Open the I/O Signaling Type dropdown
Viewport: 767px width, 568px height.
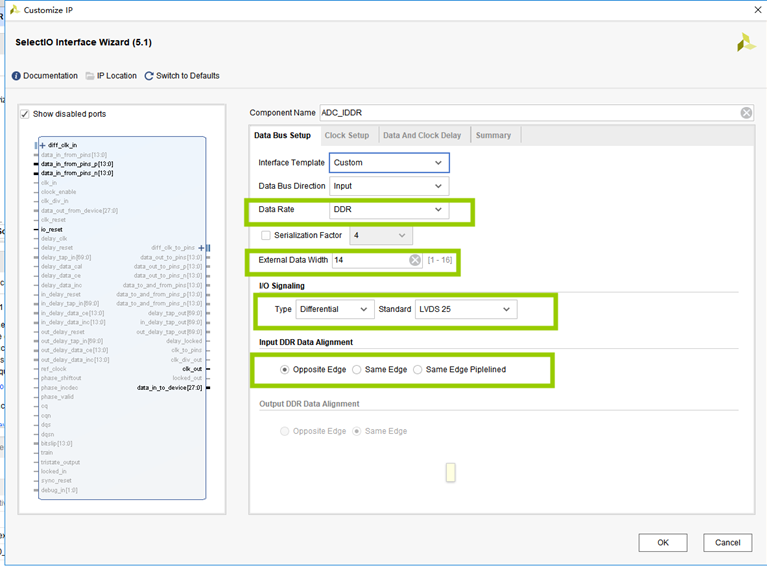click(335, 309)
